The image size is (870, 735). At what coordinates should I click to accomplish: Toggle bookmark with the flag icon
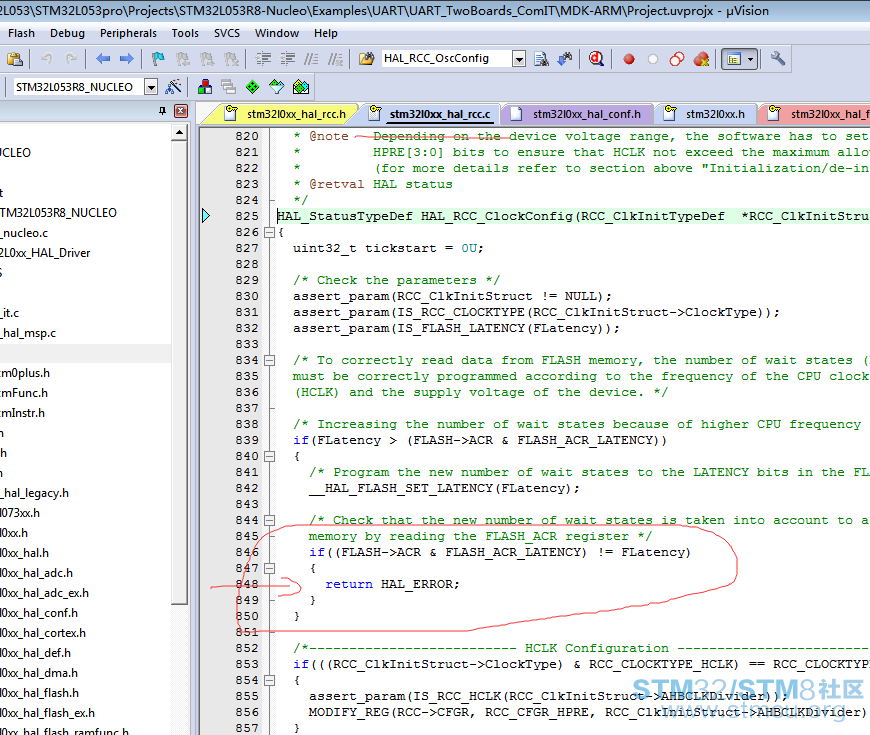point(159,59)
